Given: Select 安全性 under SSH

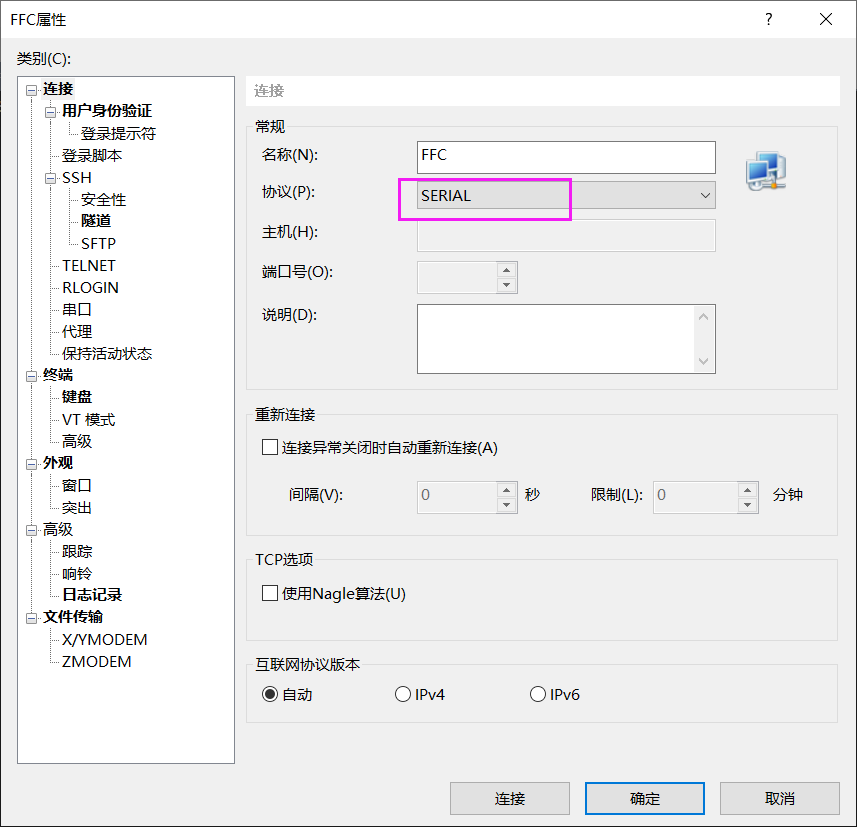Looking at the screenshot, I should [103, 200].
